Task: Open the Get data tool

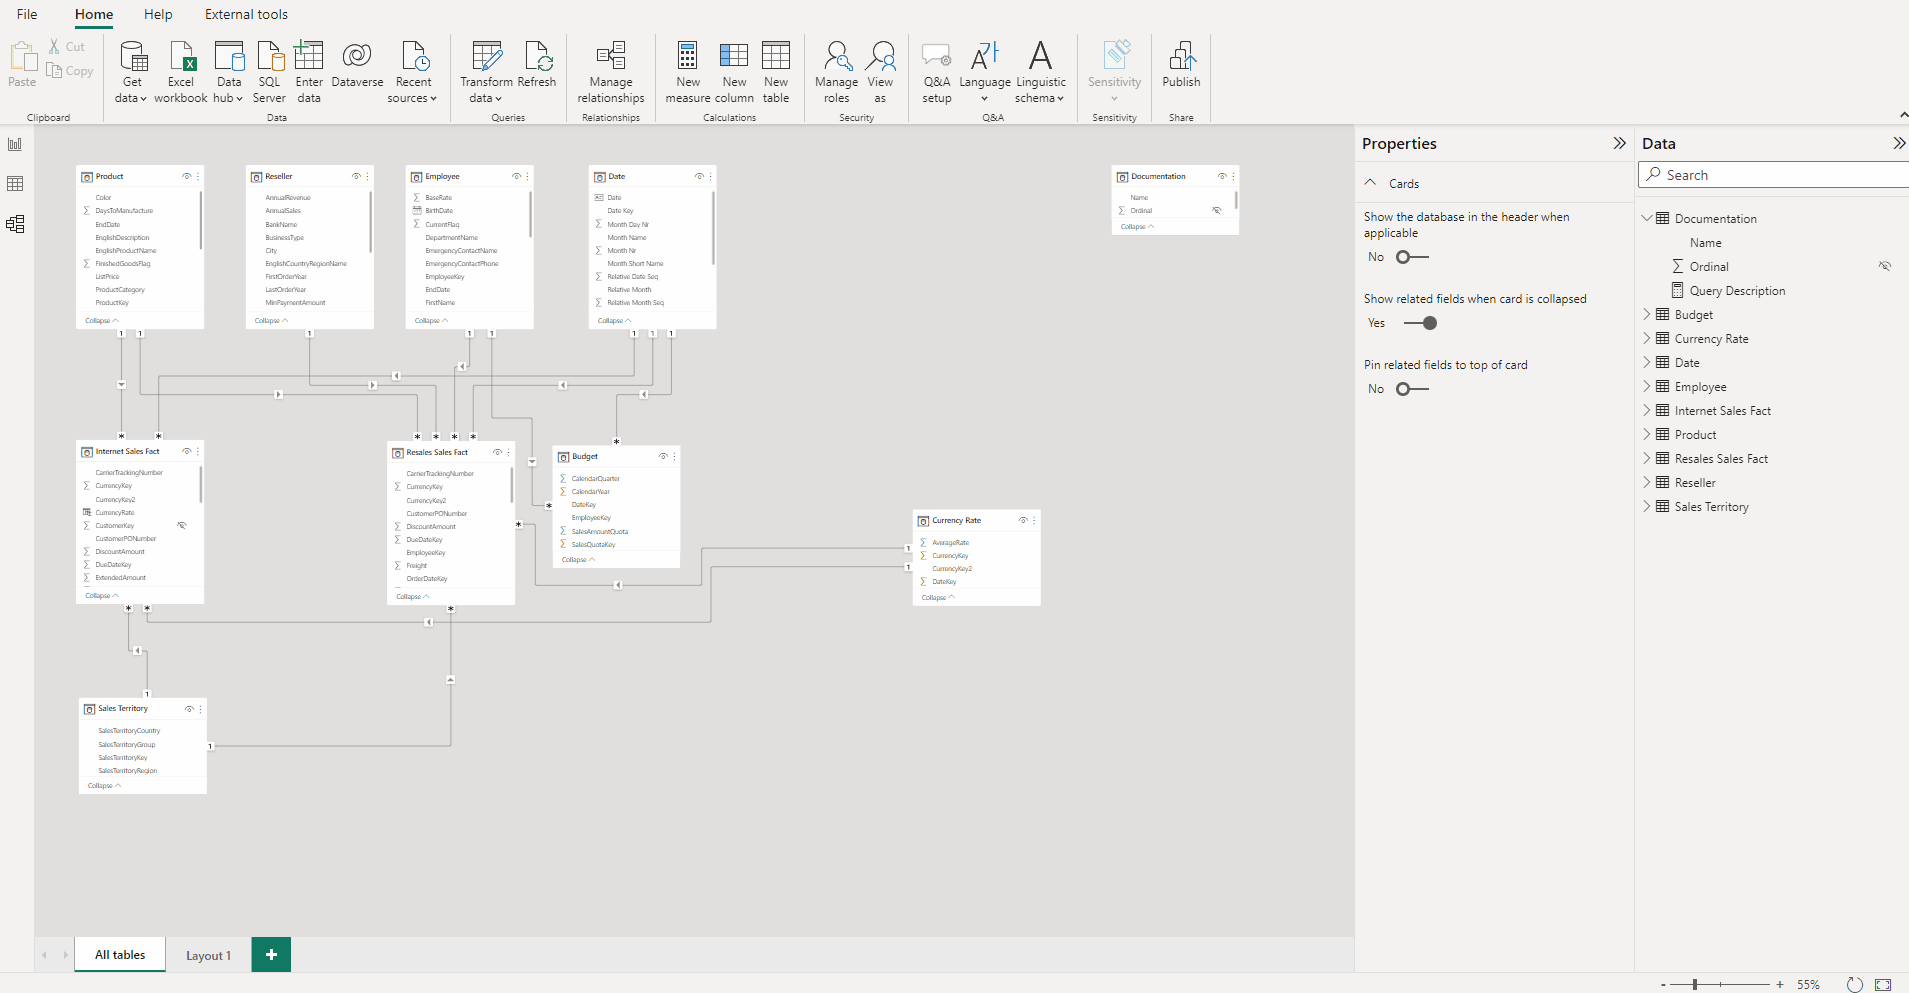Action: click(x=130, y=70)
